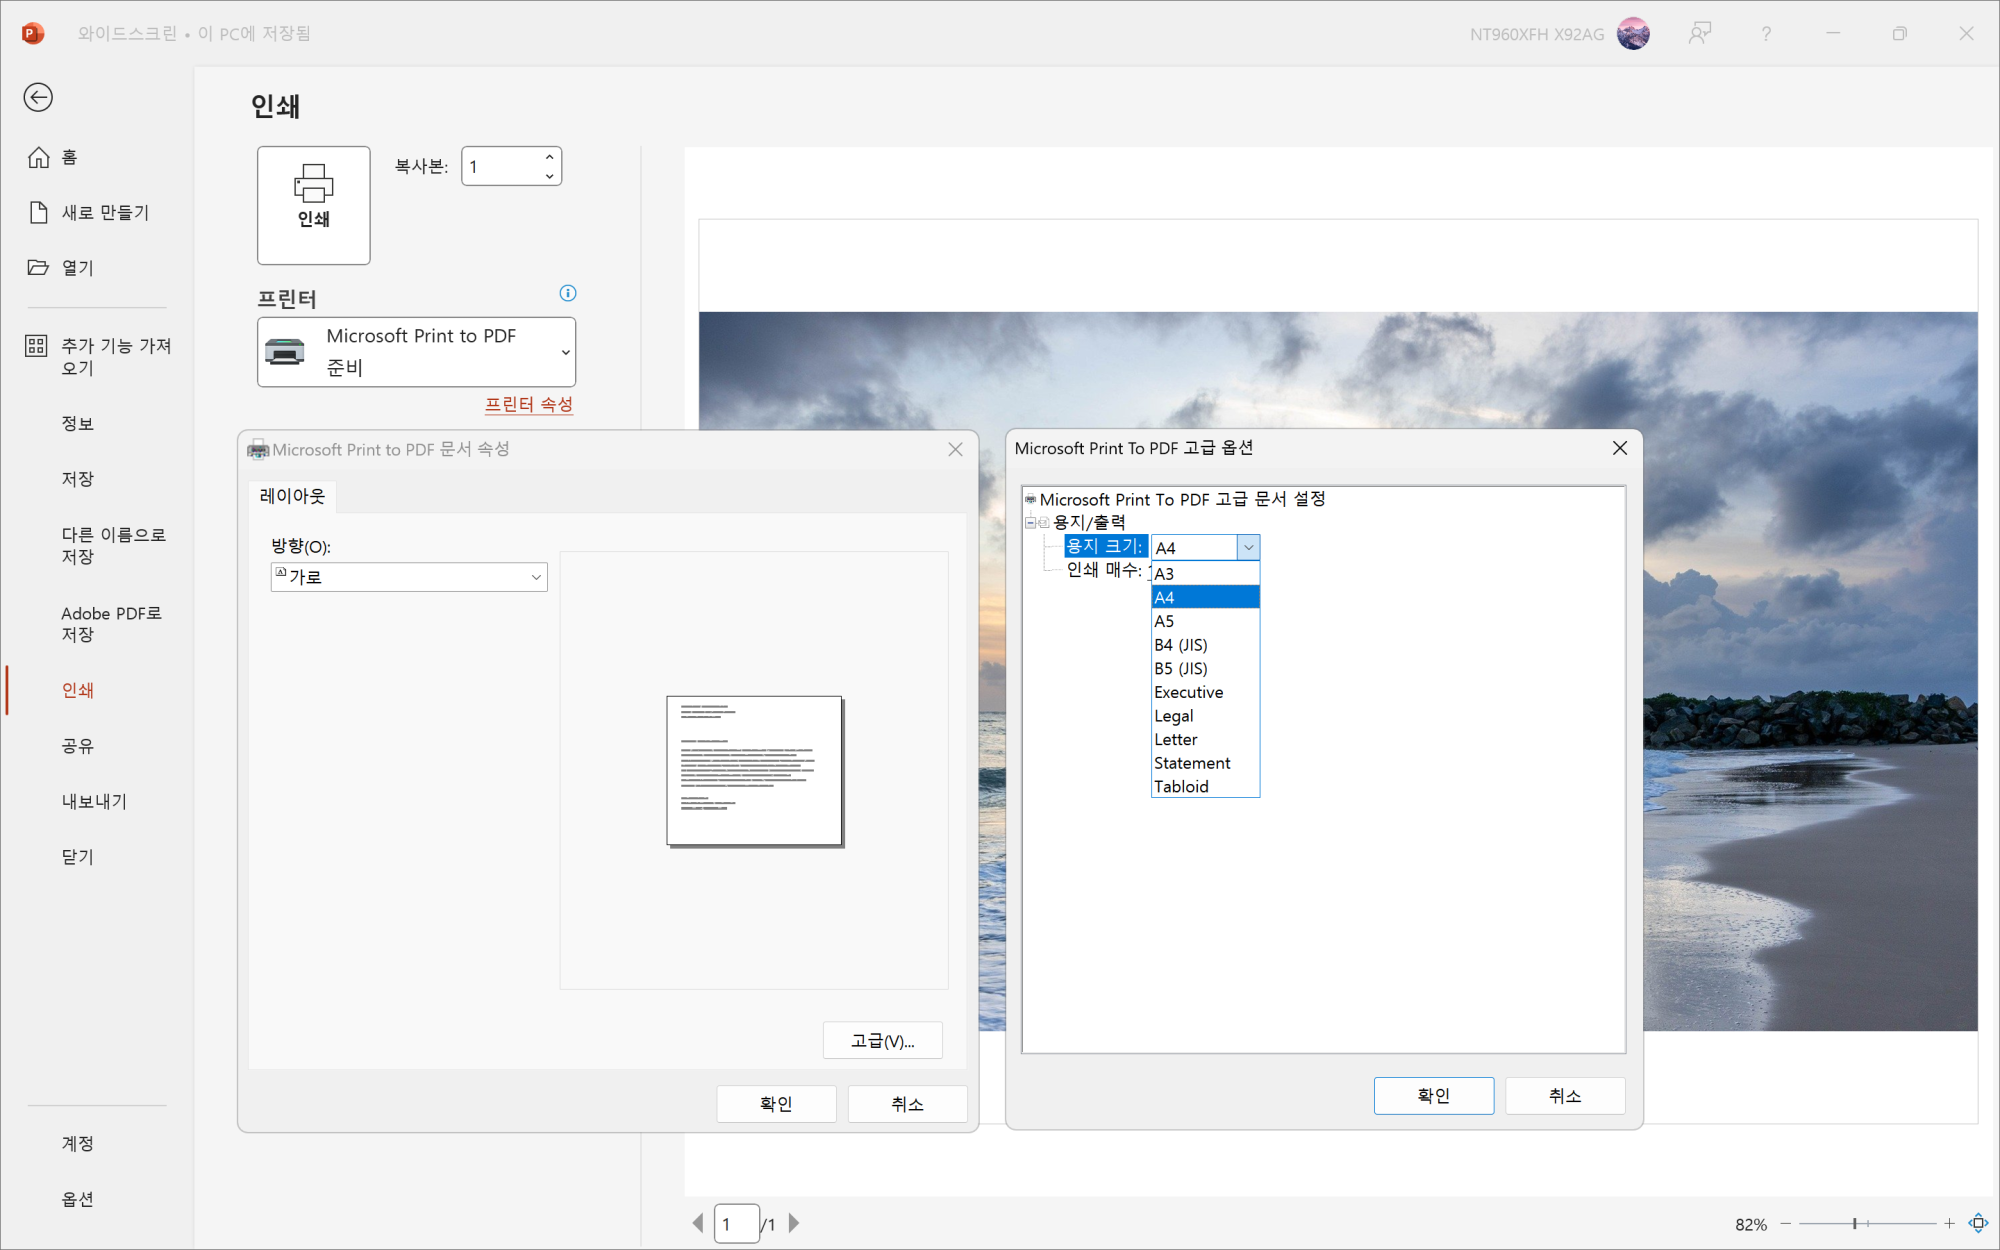Increase copies with the up spinner

tap(549, 157)
